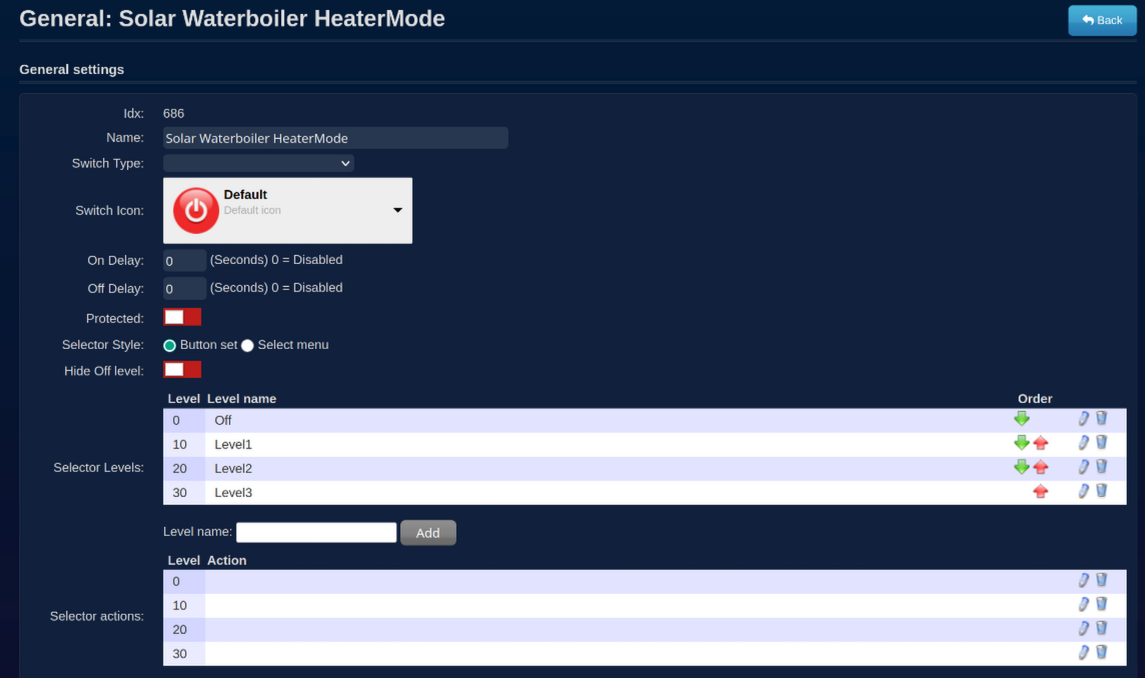This screenshot has height=678, width=1145.
Task: Edit the action for level 30
Action: pos(1084,652)
